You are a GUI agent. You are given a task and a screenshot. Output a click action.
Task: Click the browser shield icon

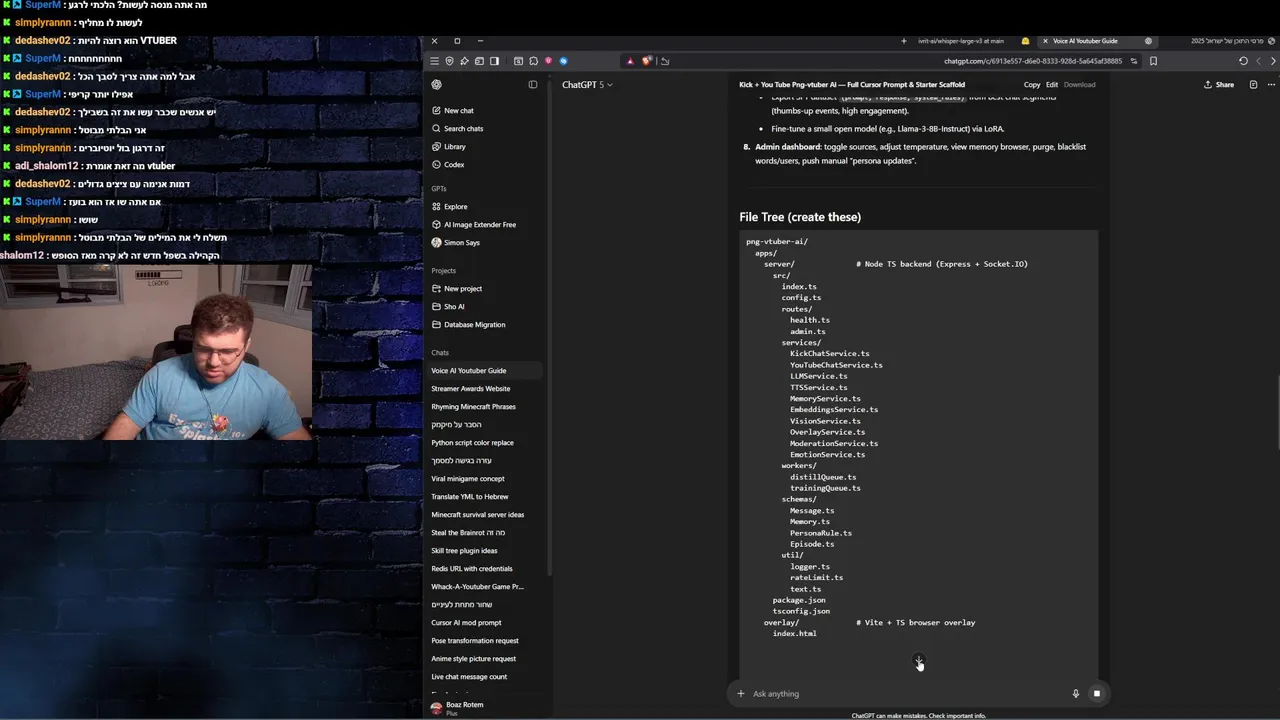click(449, 61)
